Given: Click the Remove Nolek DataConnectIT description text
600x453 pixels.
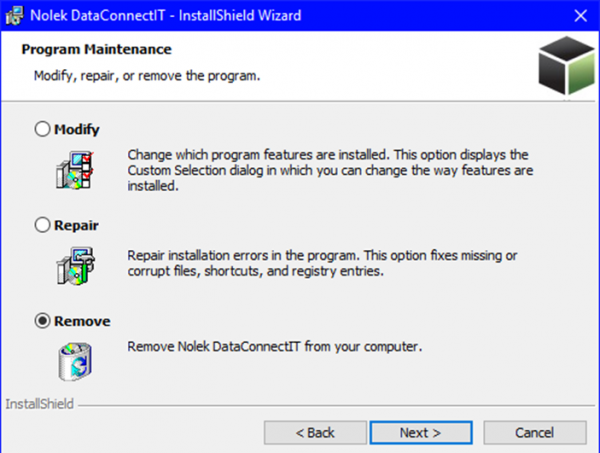Looking at the screenshot, I should [x=275, y=347].
